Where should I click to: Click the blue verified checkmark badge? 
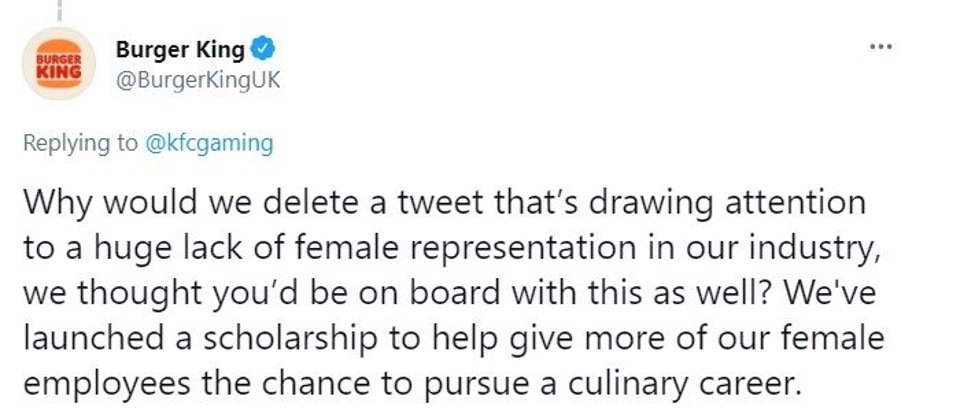pyautogui.click(x=262, y=49)
